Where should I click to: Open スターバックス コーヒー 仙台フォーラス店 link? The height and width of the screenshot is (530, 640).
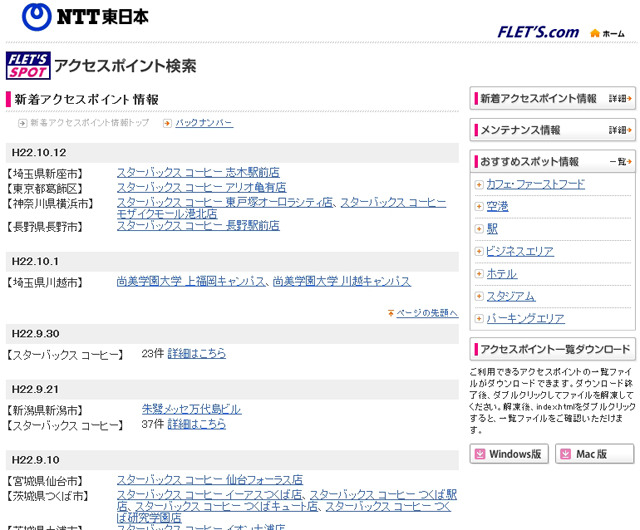pos(210,480)
